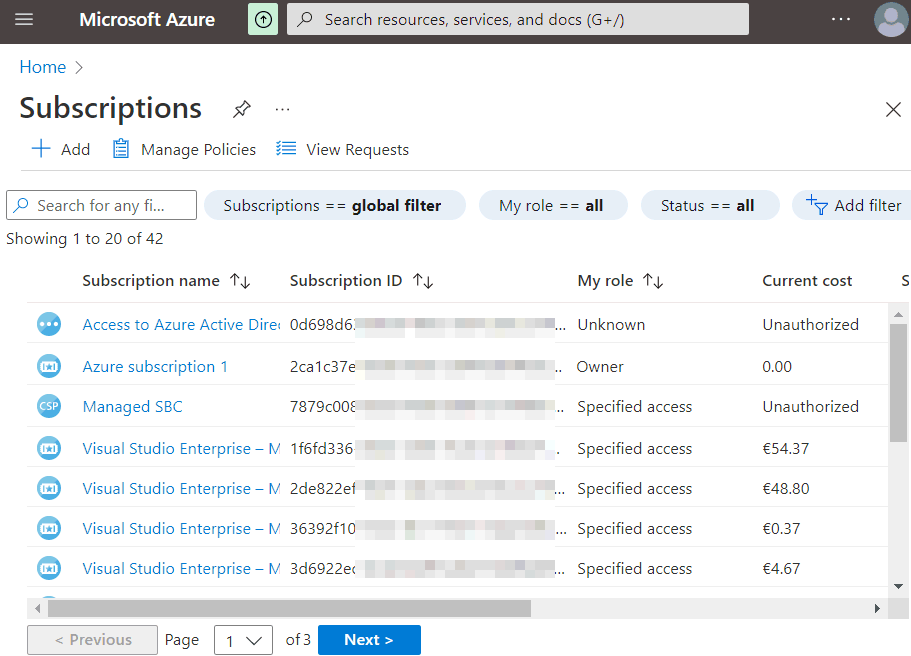Click the icon of the row costing €48.80
911x656 pixels.
click(x=49, y=489)
